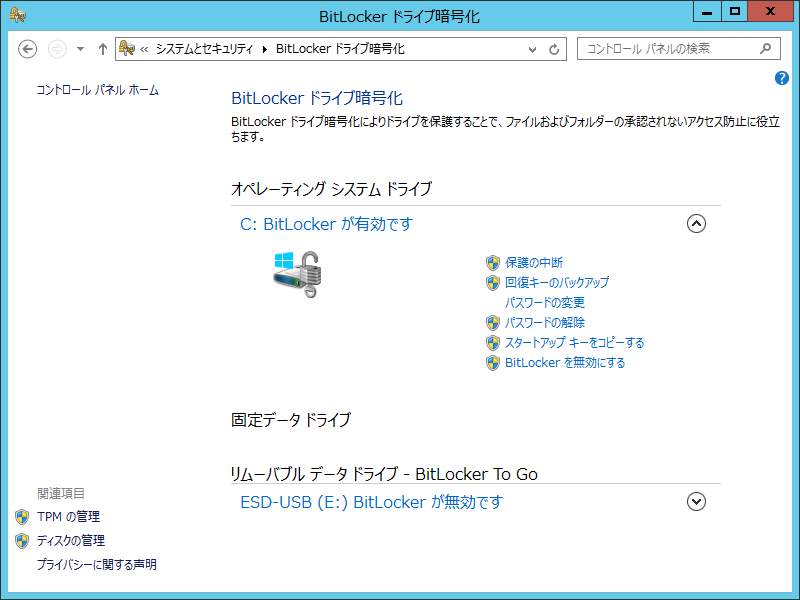This screenshot has width=800, height=600.
Task: Click the 関連項目 label
Action: (x=61, y=493)
